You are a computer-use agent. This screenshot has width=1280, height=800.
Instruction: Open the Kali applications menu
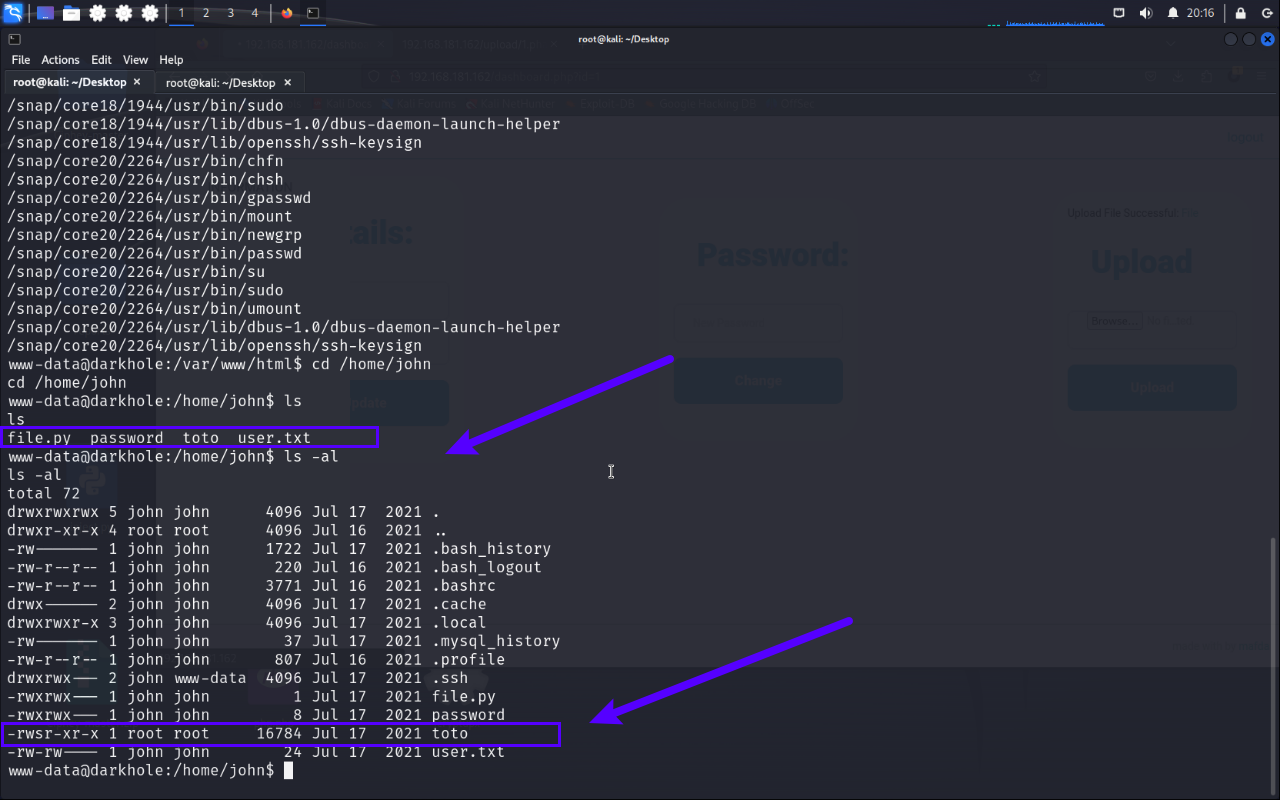coord(13,13)
